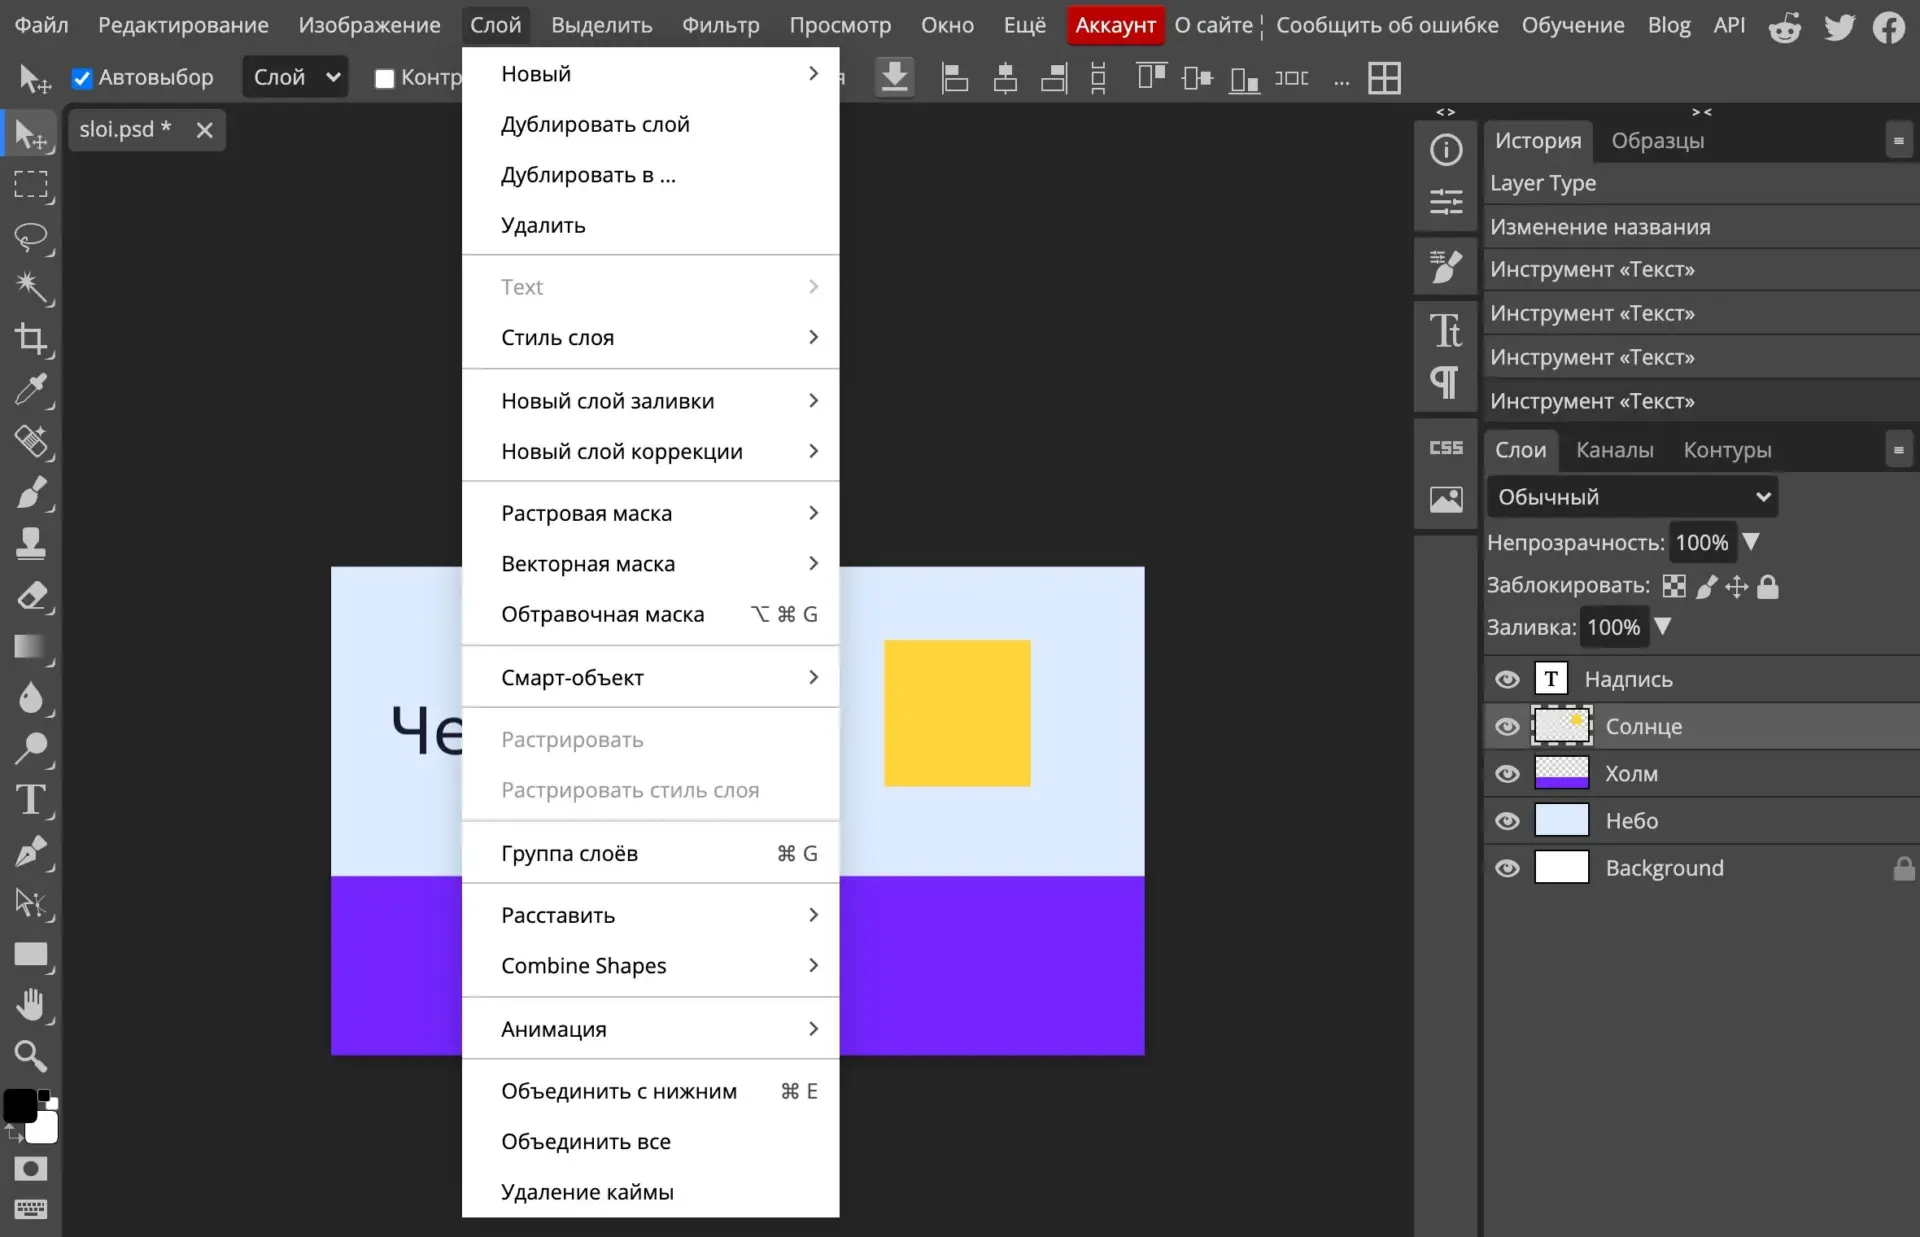
Task: Expand the Смарт-объект submenu
Action: pyautogui.click(x=650, y=678)
